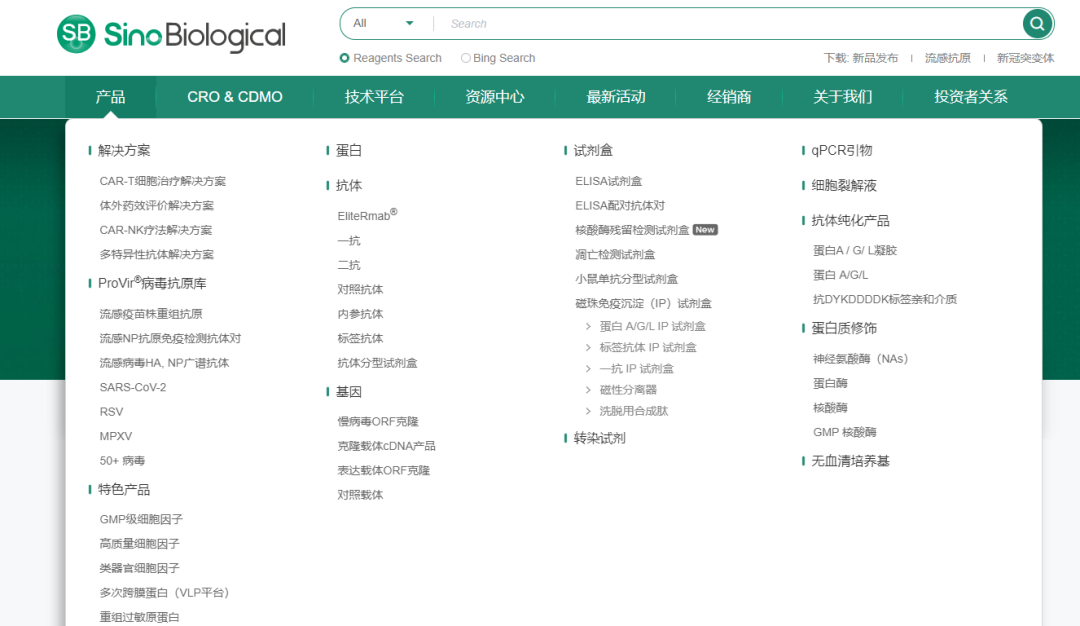Go to CAR-T细胞治疗解决方案
Viewport: 1080px width, 626px height.
[163, 181]
